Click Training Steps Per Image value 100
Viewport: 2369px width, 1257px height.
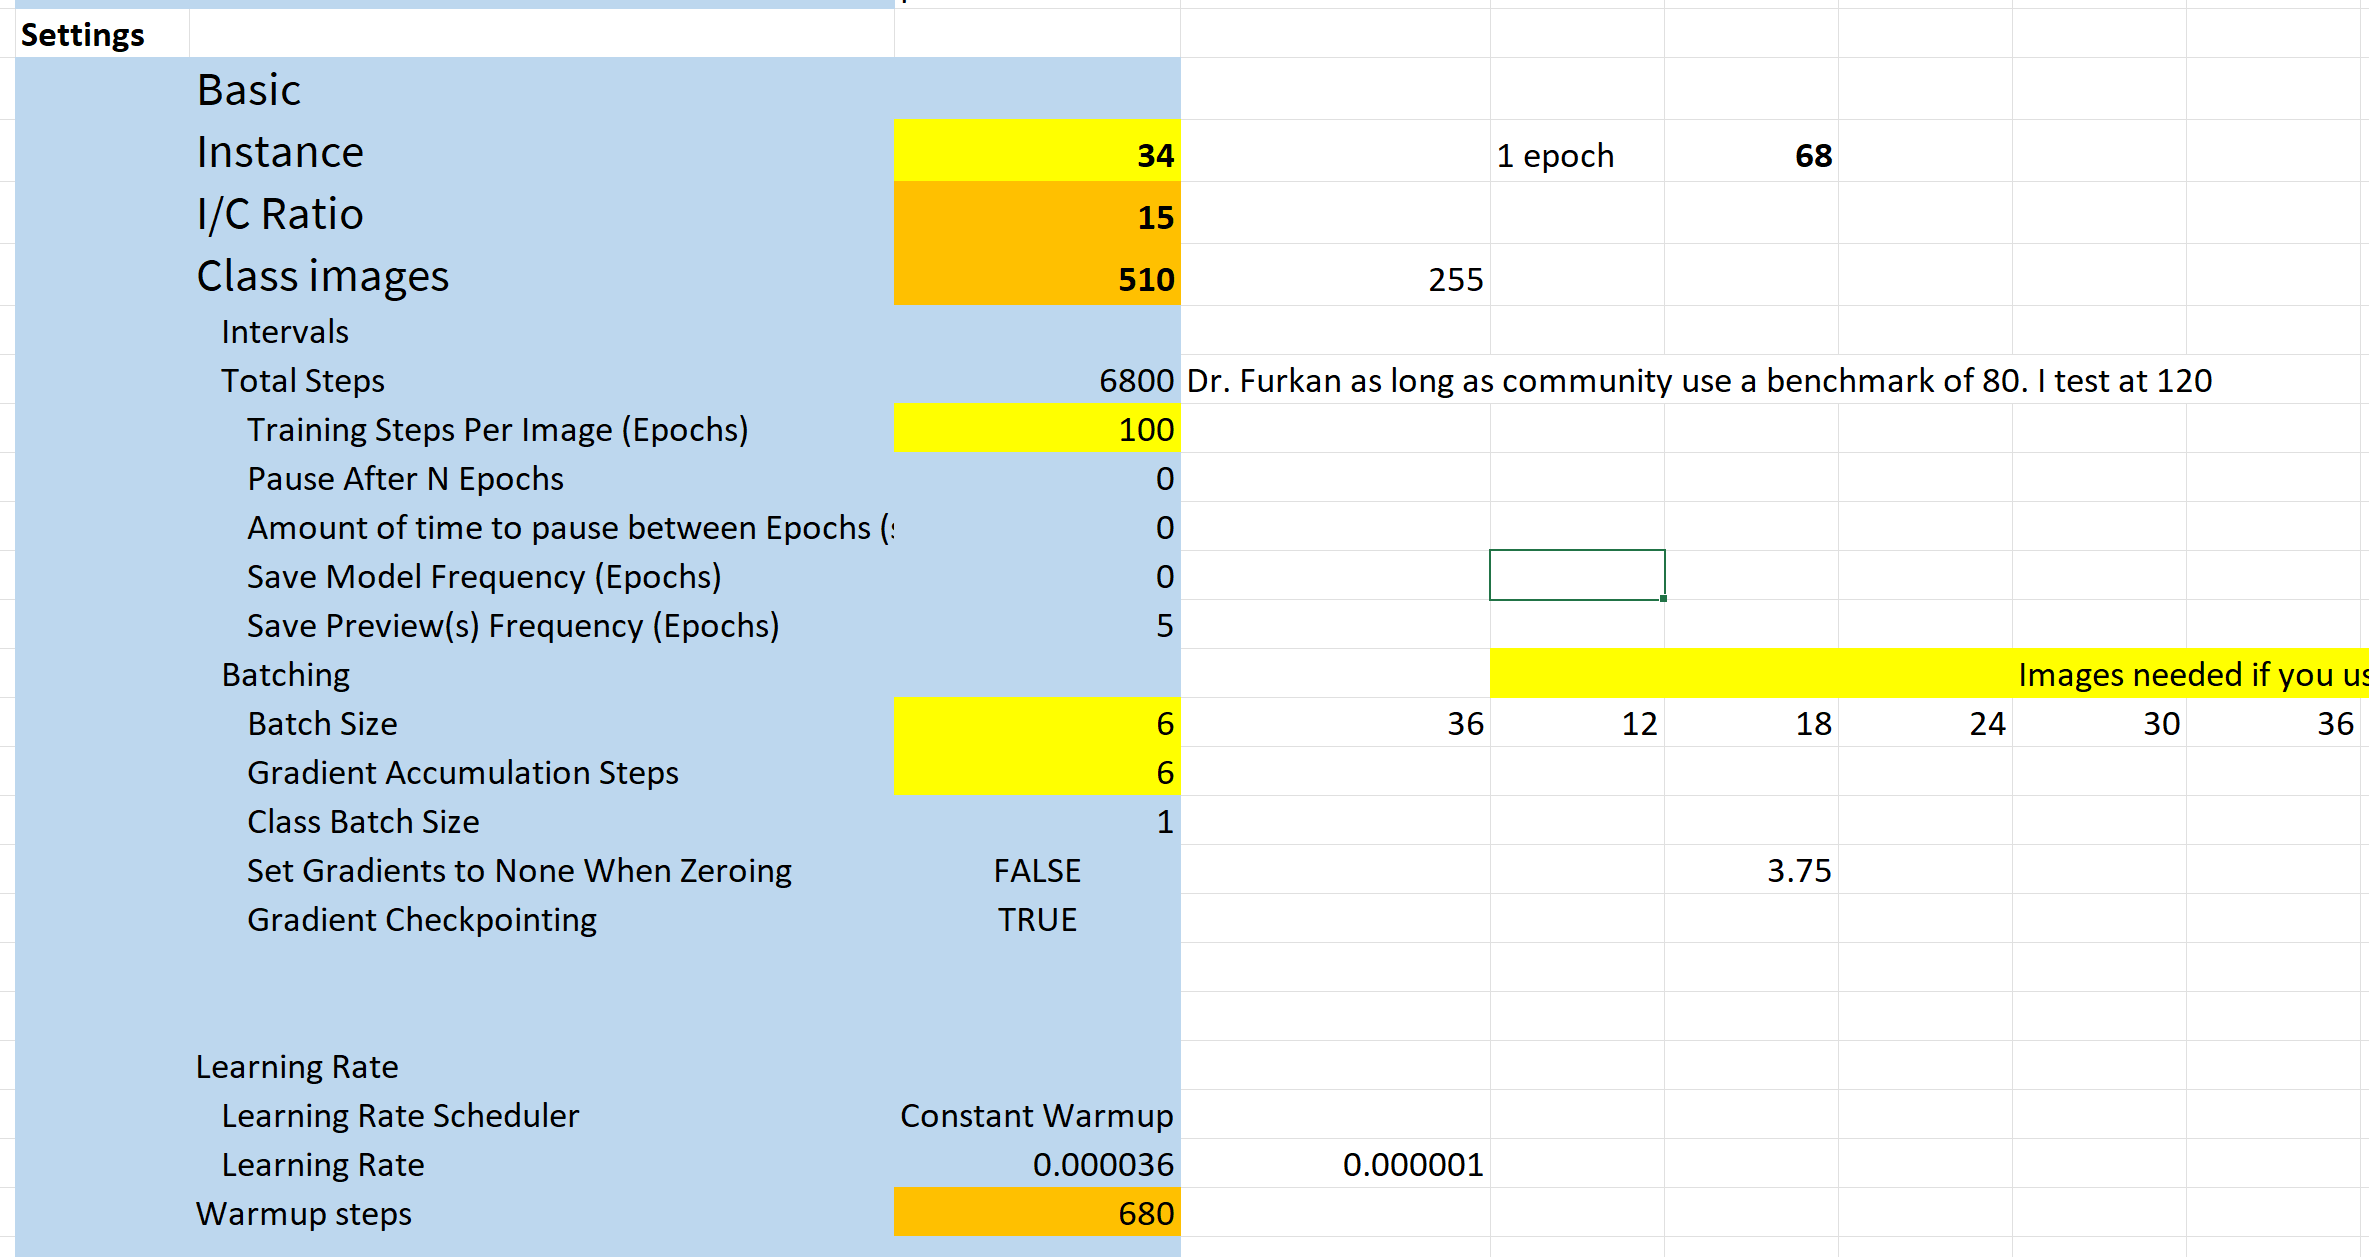[1037, 429]
